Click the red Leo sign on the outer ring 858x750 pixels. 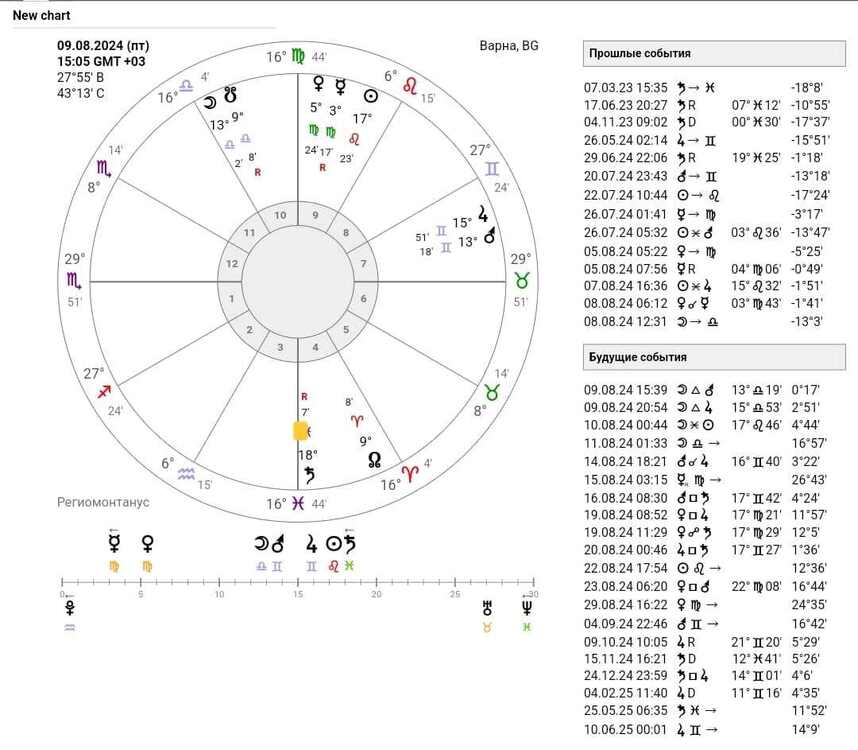(410, 85)
